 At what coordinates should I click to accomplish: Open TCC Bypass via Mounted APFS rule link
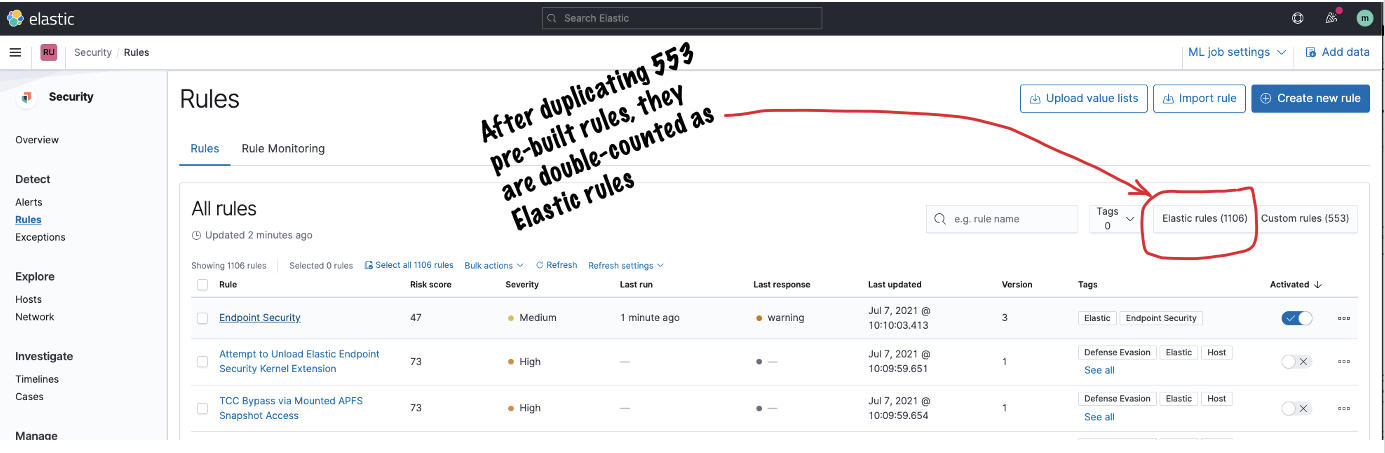(x=291, y=408)
